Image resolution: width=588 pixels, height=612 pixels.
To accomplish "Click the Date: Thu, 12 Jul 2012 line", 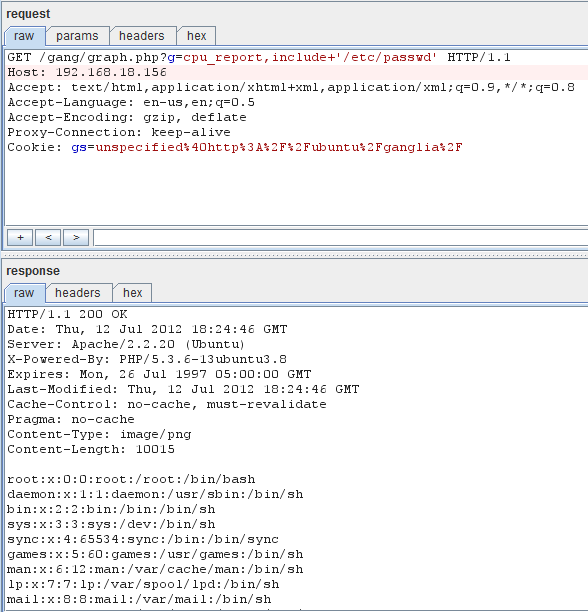I will point(147,329).
